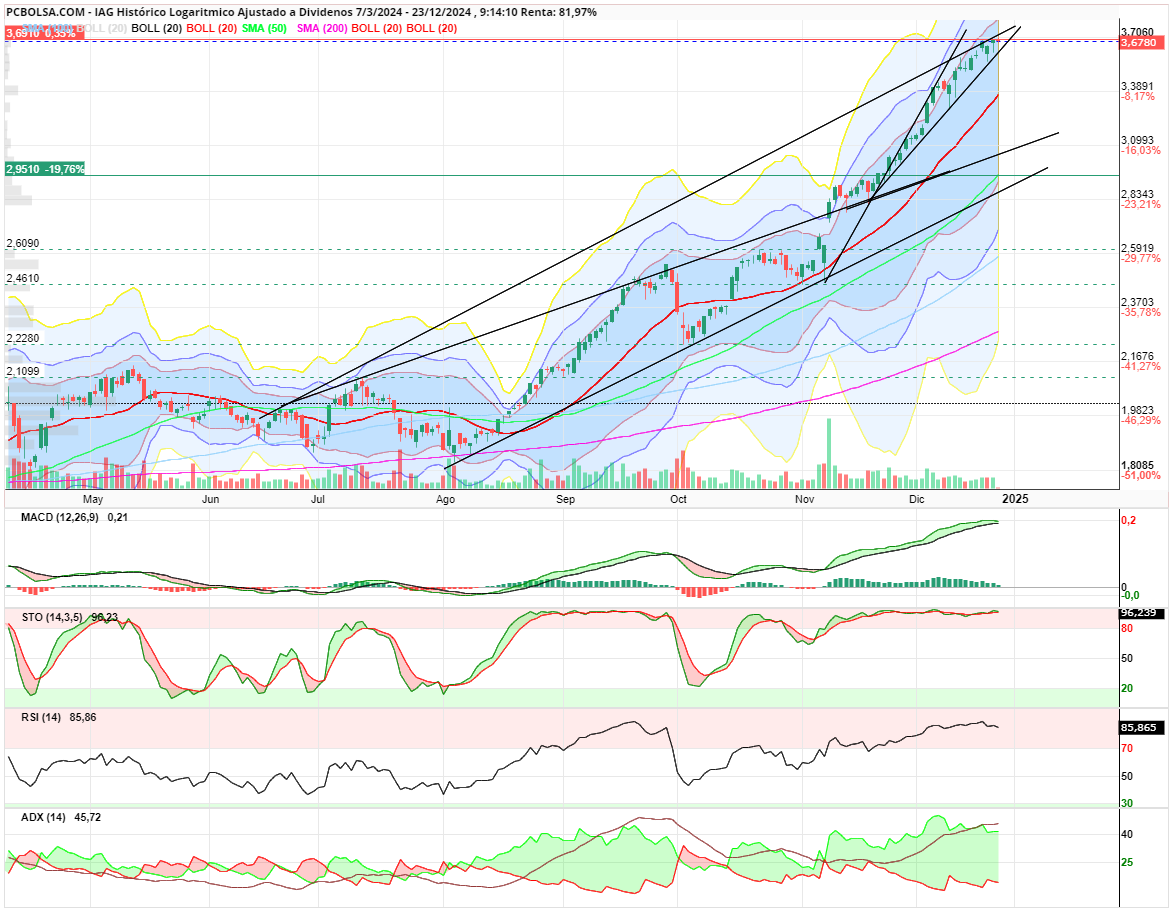1173x912 pixels.
Task: Click the 1,8085 price axis value
Action: pos(1137,465)
